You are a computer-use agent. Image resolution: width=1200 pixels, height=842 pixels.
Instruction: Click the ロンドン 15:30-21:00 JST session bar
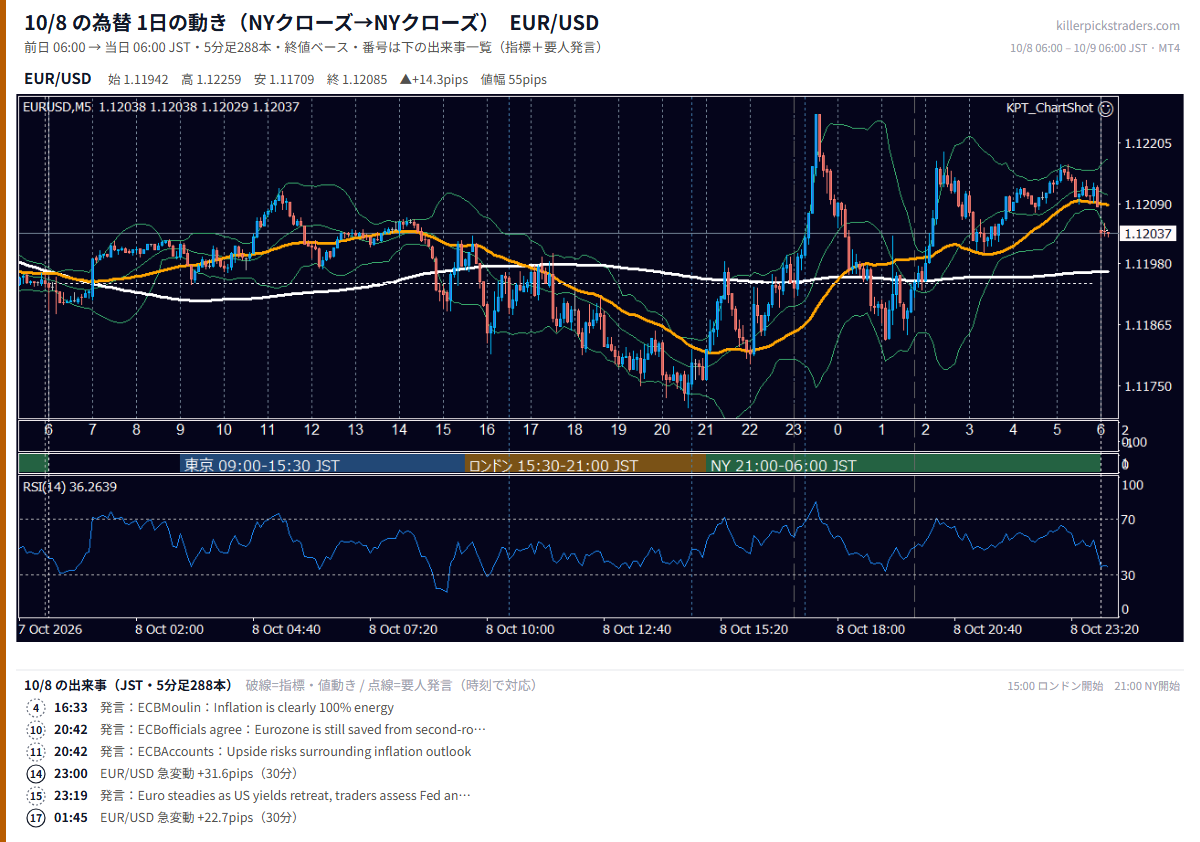[x=586, y=465]
